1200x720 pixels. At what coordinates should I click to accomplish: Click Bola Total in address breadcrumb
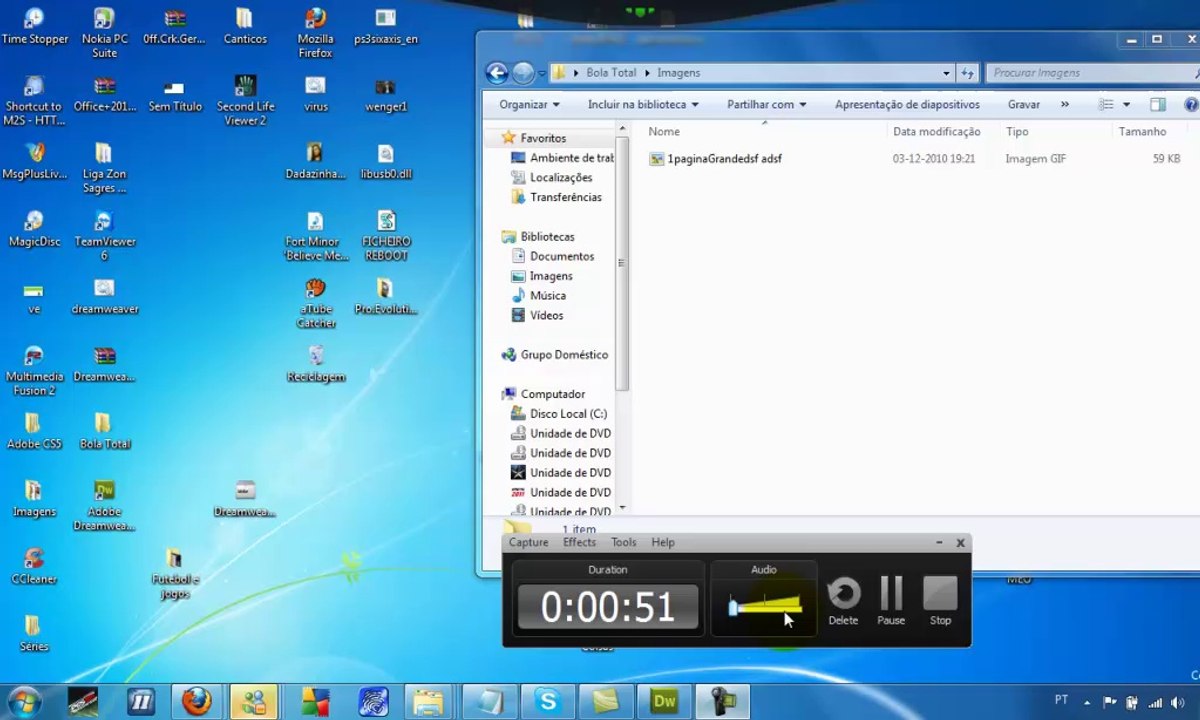(x=611, y=73)
